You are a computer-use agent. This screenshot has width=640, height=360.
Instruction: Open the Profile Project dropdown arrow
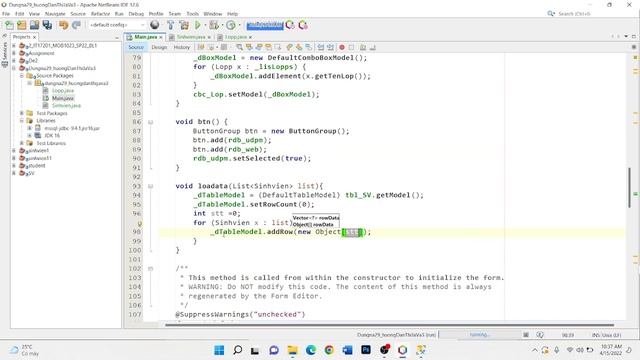(x=239, y=25)
